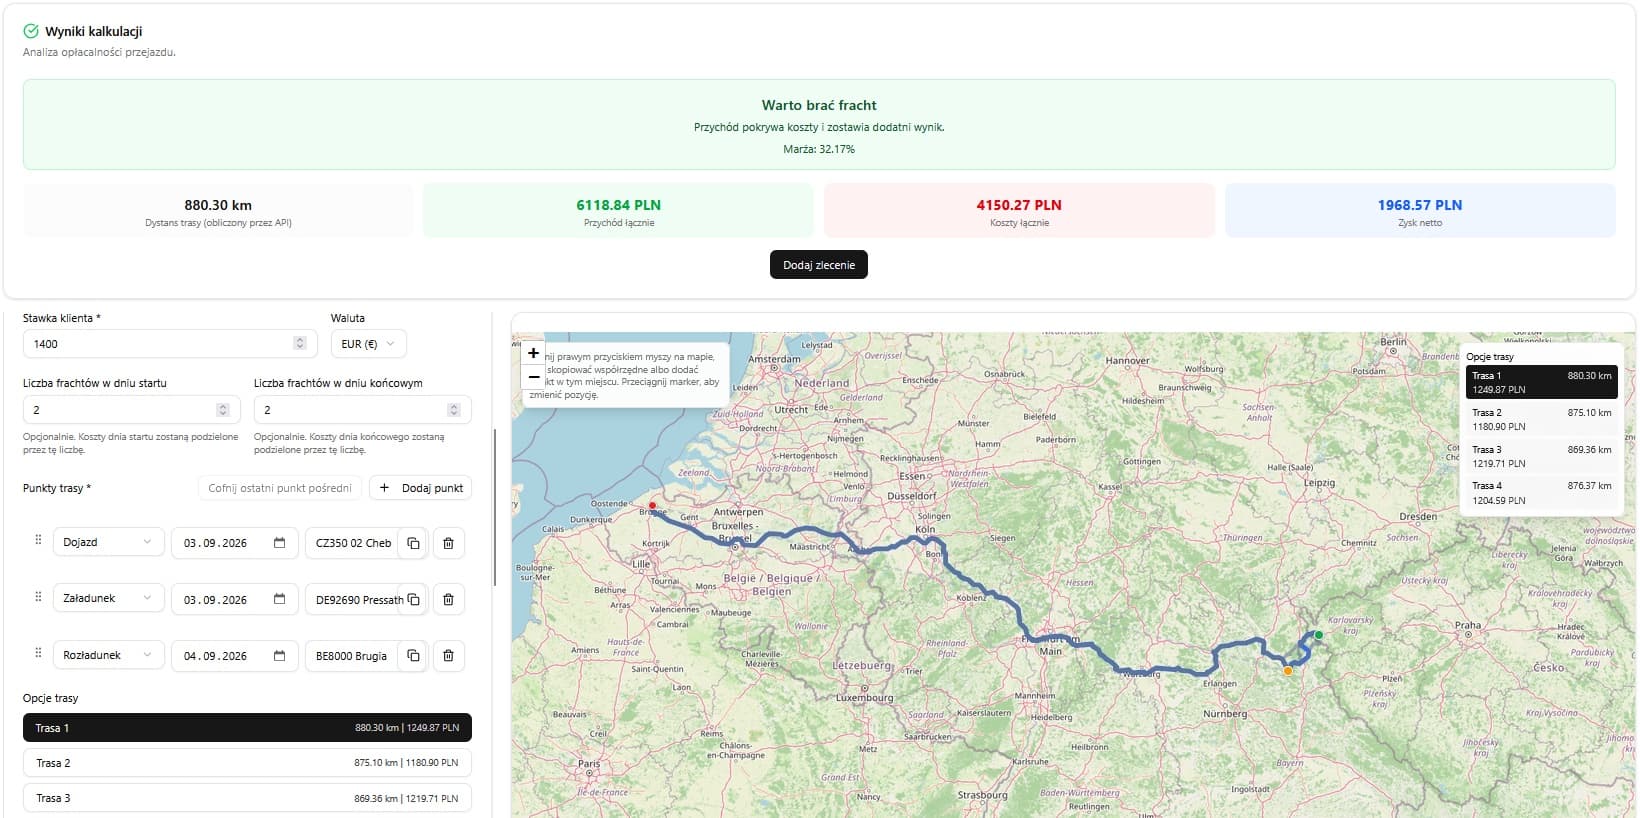
Task: Copy the BE8000 Brugia address
Action: 413,656
